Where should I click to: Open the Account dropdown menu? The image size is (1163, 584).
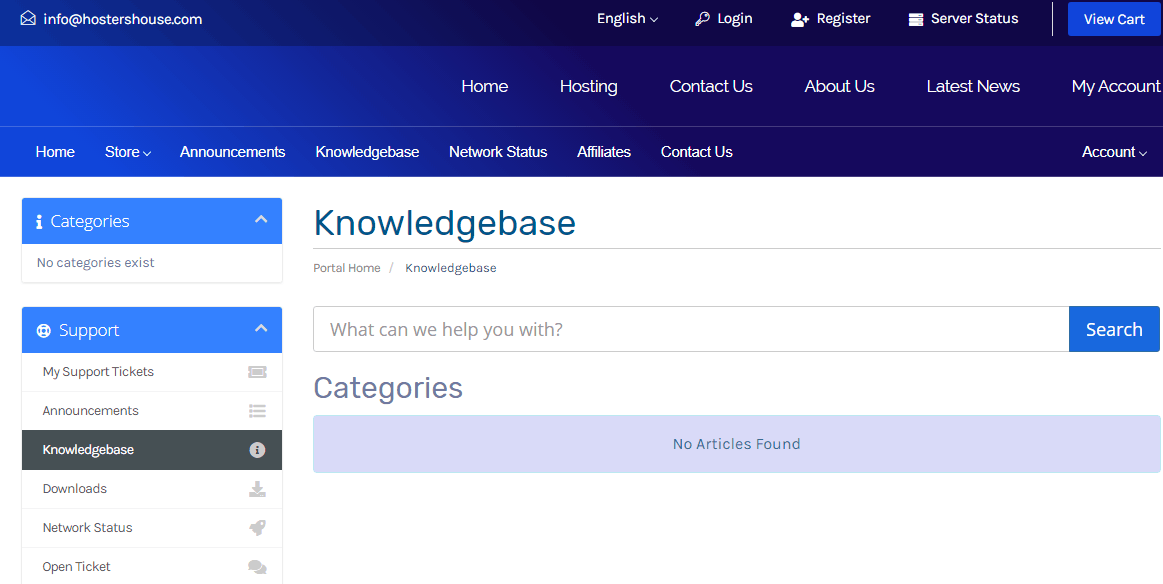tap(1114, 151)
